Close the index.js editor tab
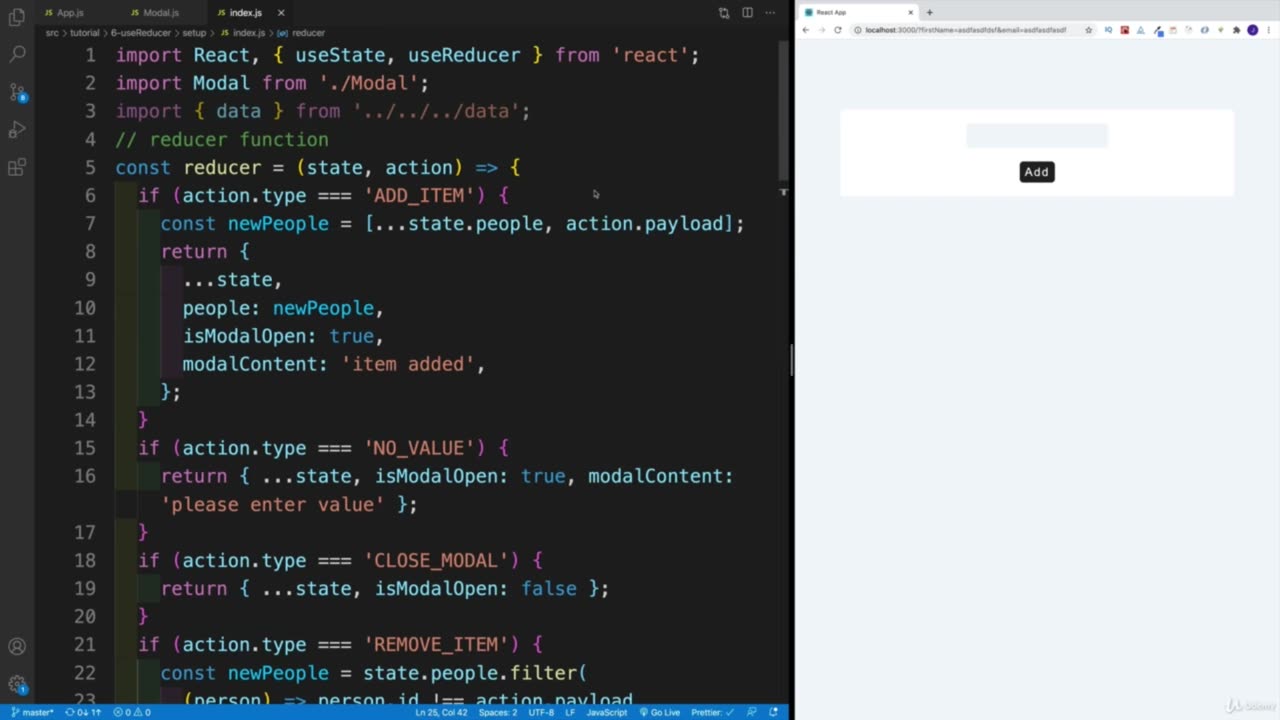 [x=281, y=13]
